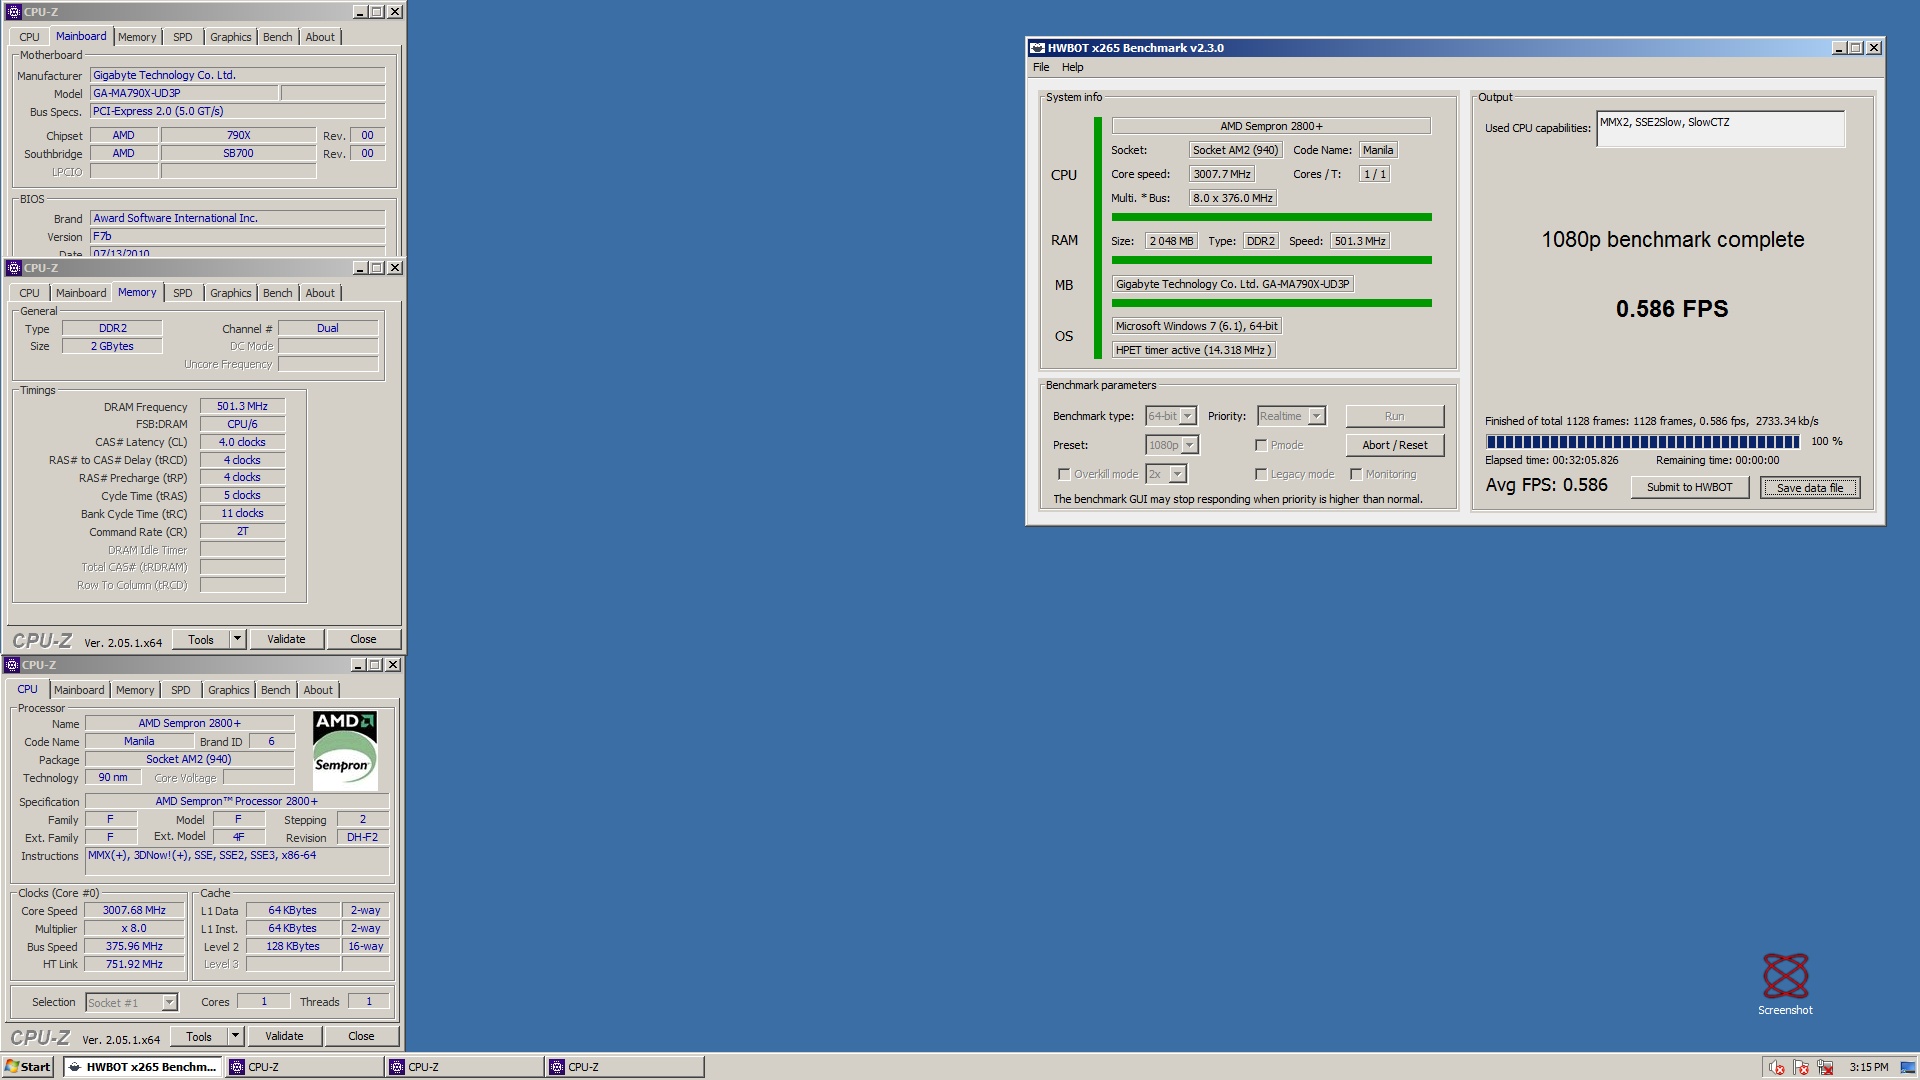Viewport: 1920px width, 1080px height.
Task: Click Validate in Memory CPU-Z window
Action: [286, 639]
